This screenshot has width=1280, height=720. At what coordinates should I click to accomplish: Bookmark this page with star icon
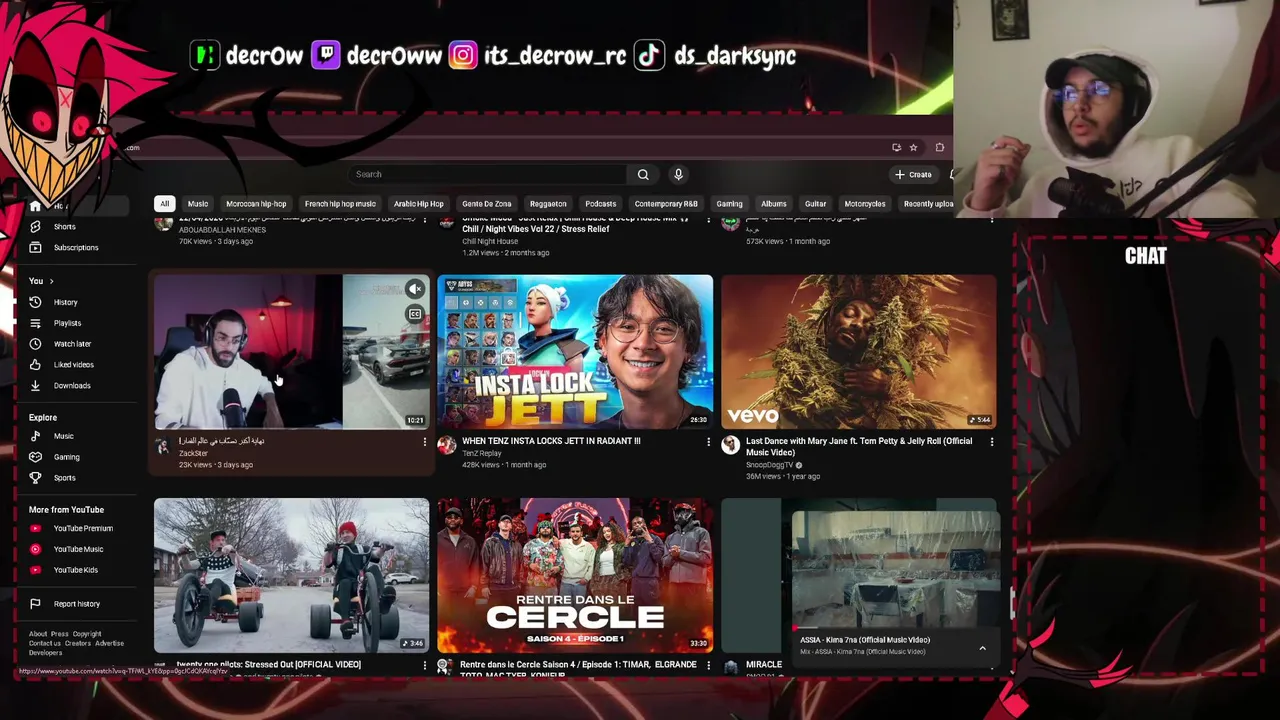(913, 148)
